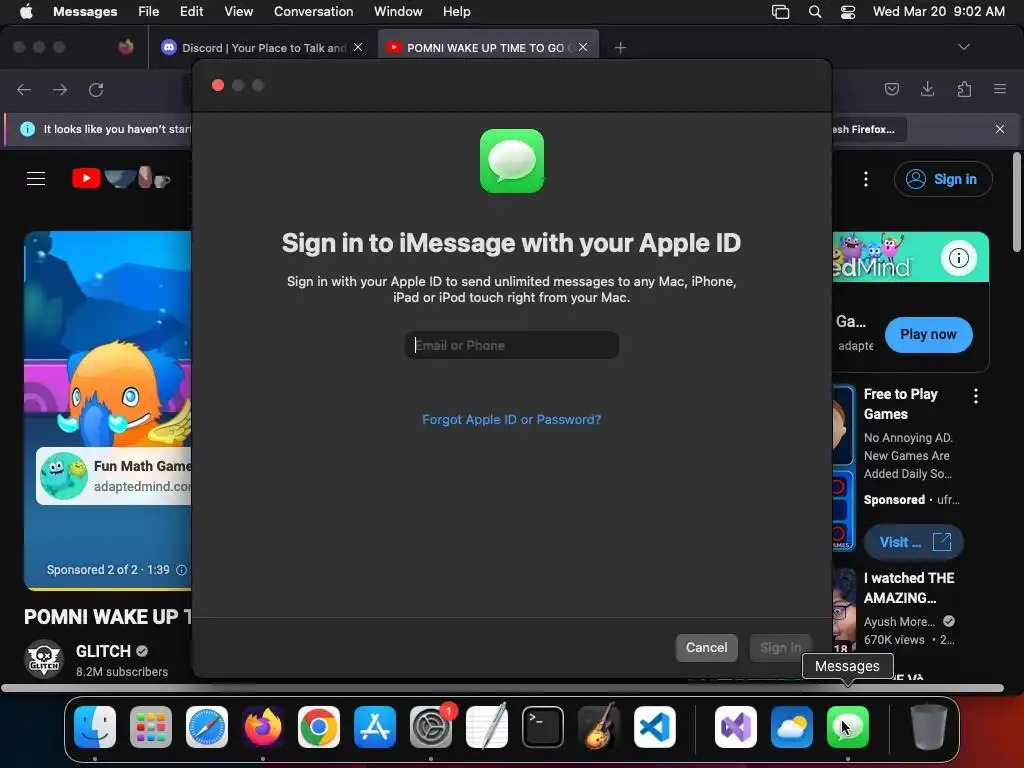Click YouTube Sign in button
Image resolution: width=1024 pixels, height=768 pixels.
[x=943, y=179]
